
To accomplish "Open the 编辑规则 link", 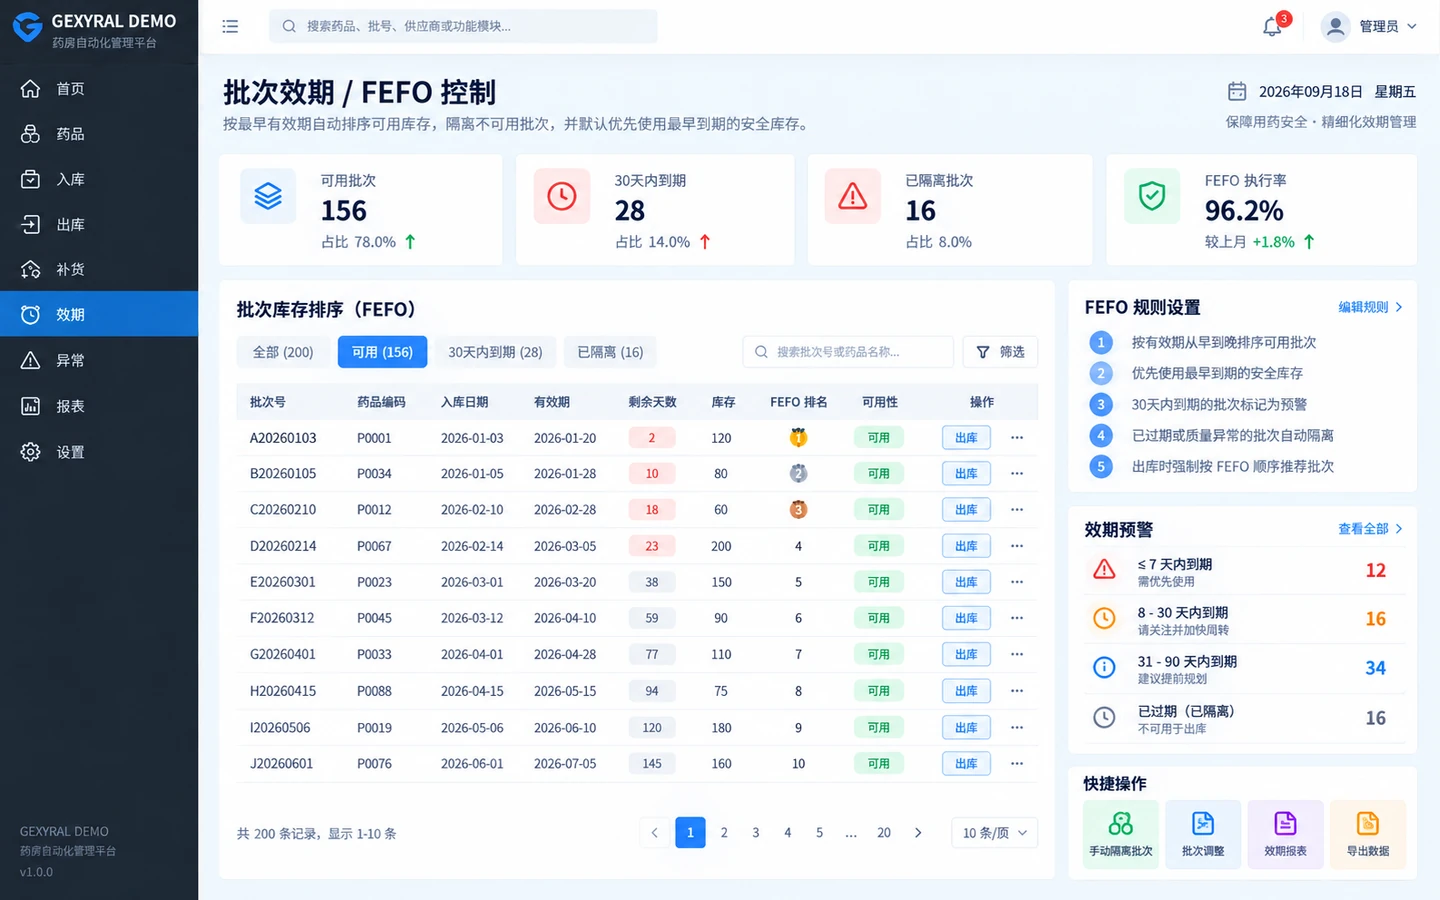I will [1370, 307].
